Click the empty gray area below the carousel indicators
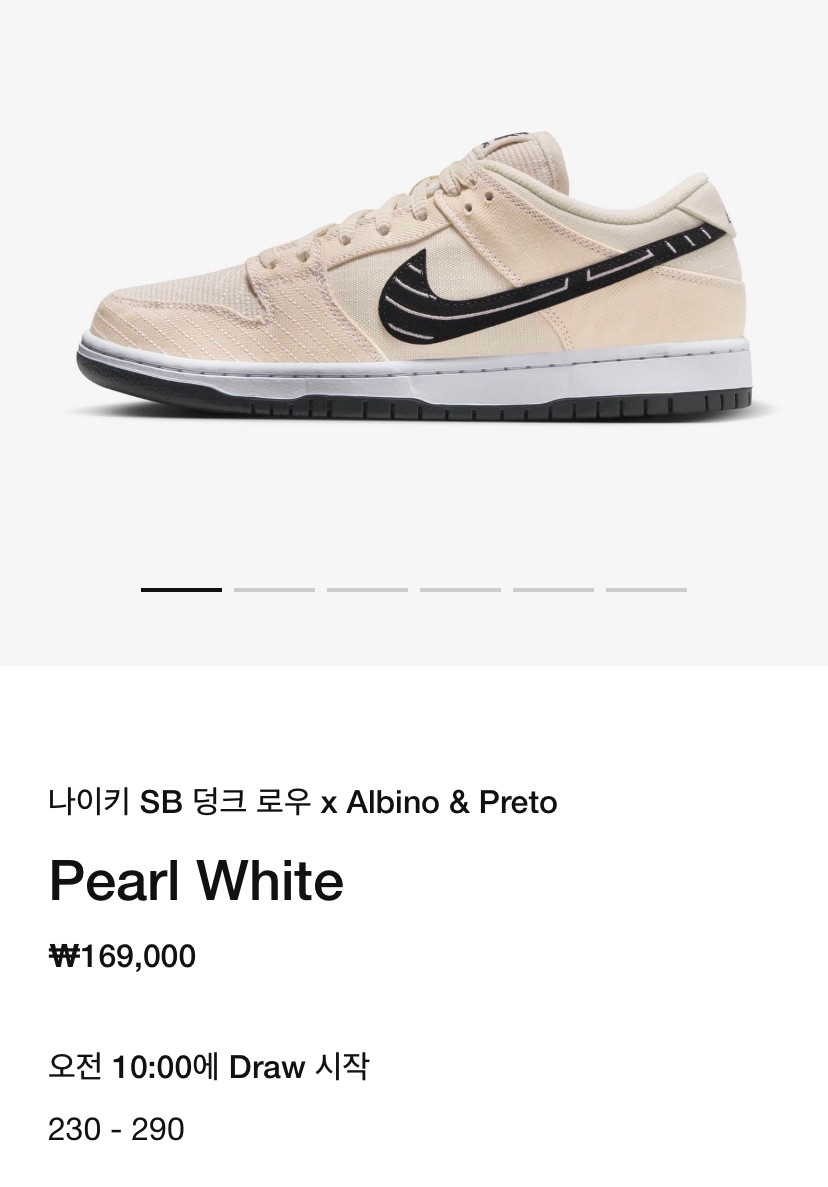Viewport: 828px width, 1187px height. [414, 630]
